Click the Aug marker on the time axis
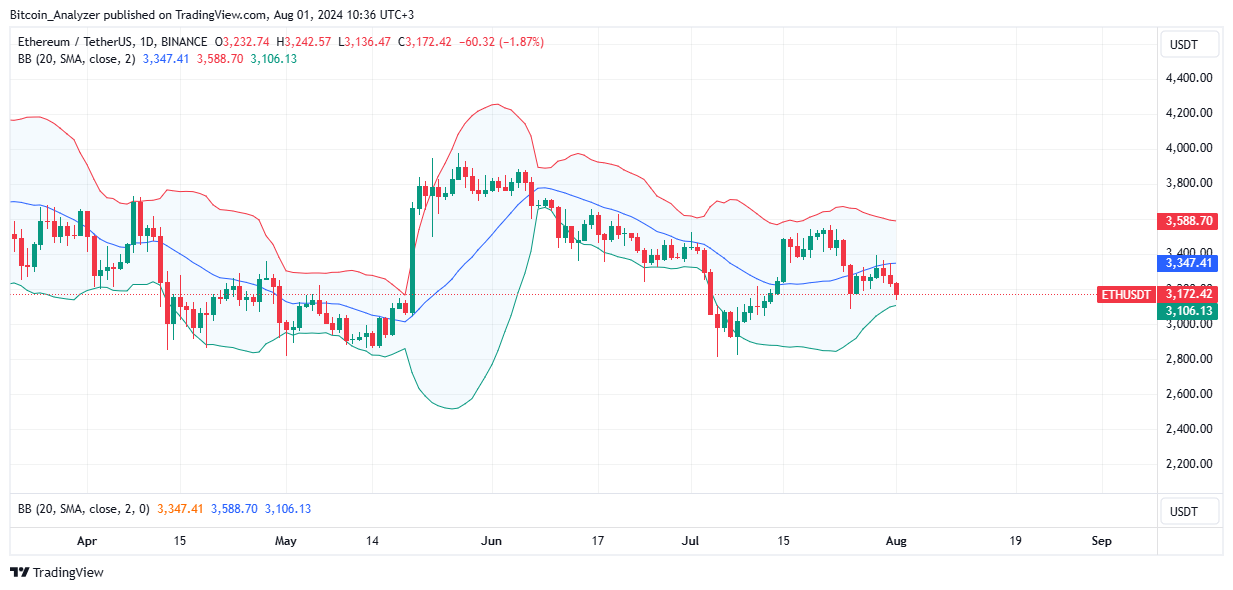 point(896,541)
